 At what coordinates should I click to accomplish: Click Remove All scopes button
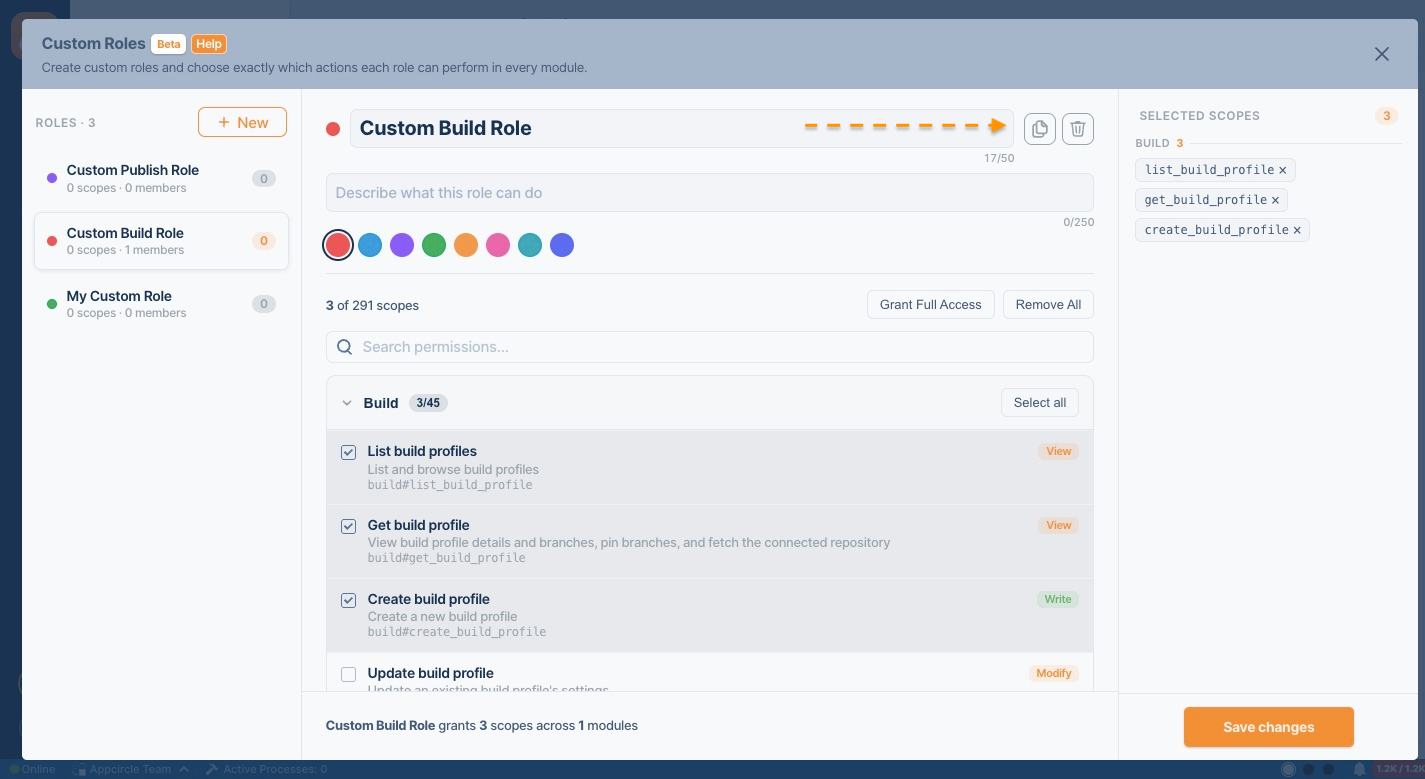point(1048,305)
